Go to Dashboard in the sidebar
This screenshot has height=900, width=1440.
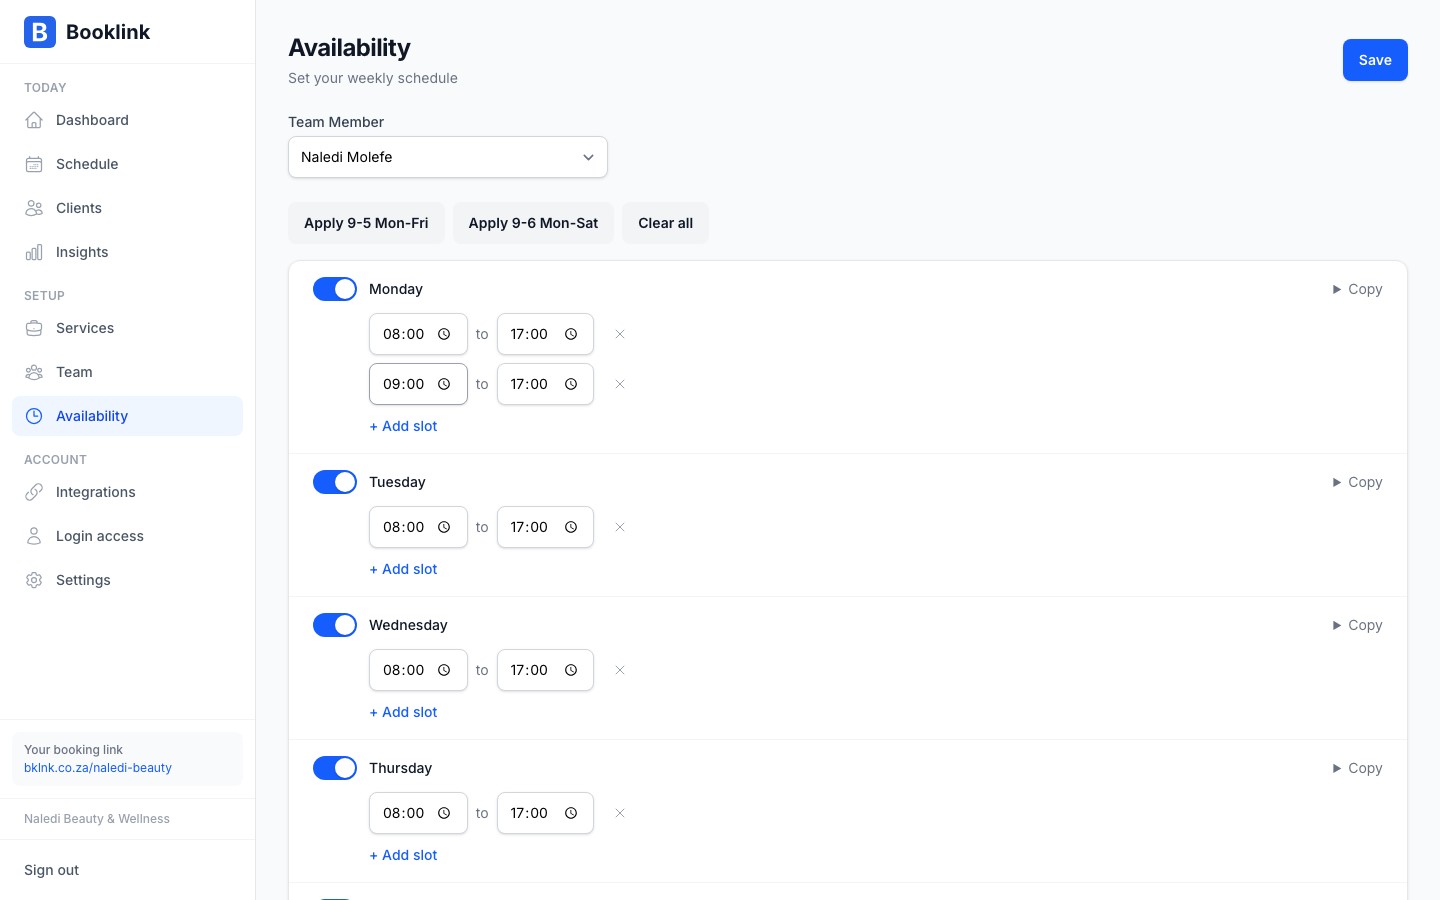click(x=127, y=120)
